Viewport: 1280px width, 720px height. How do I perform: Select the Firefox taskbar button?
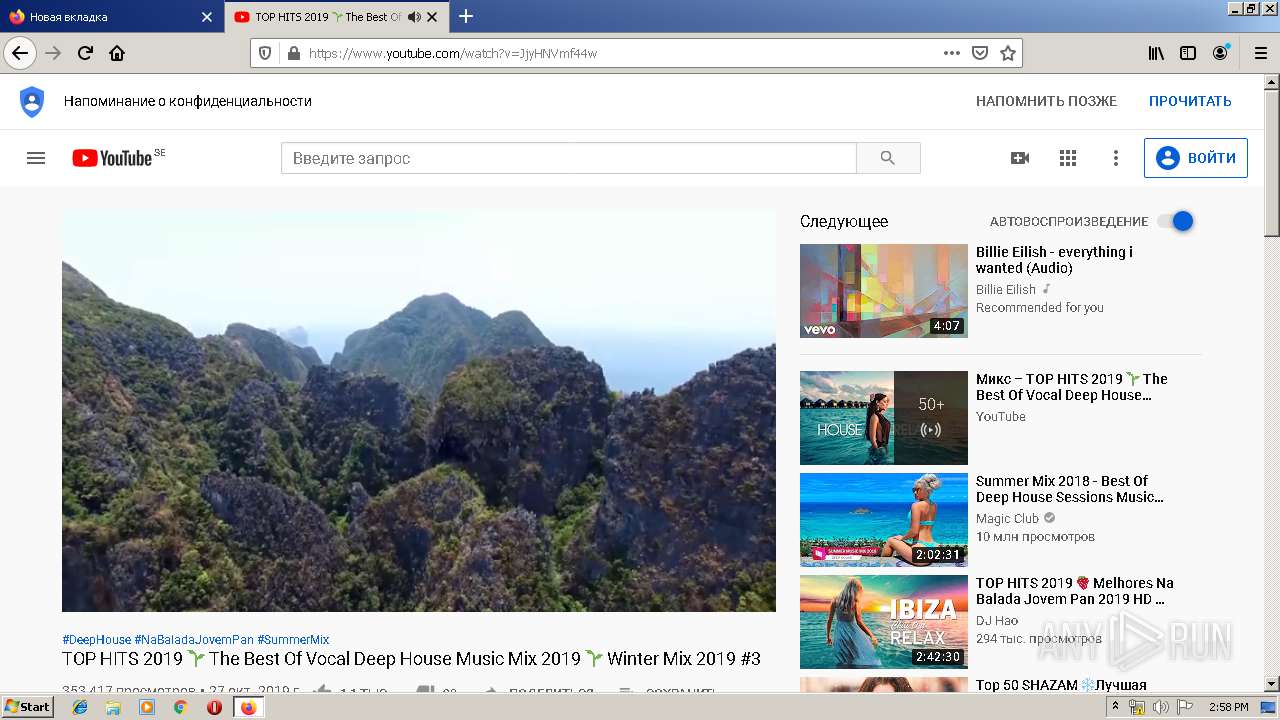point(248,707)
